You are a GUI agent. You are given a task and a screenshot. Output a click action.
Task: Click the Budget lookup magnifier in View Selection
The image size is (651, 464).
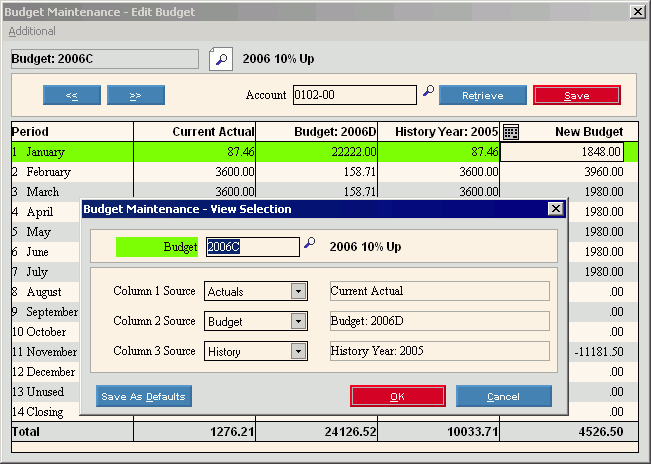(x=309, y=244)
